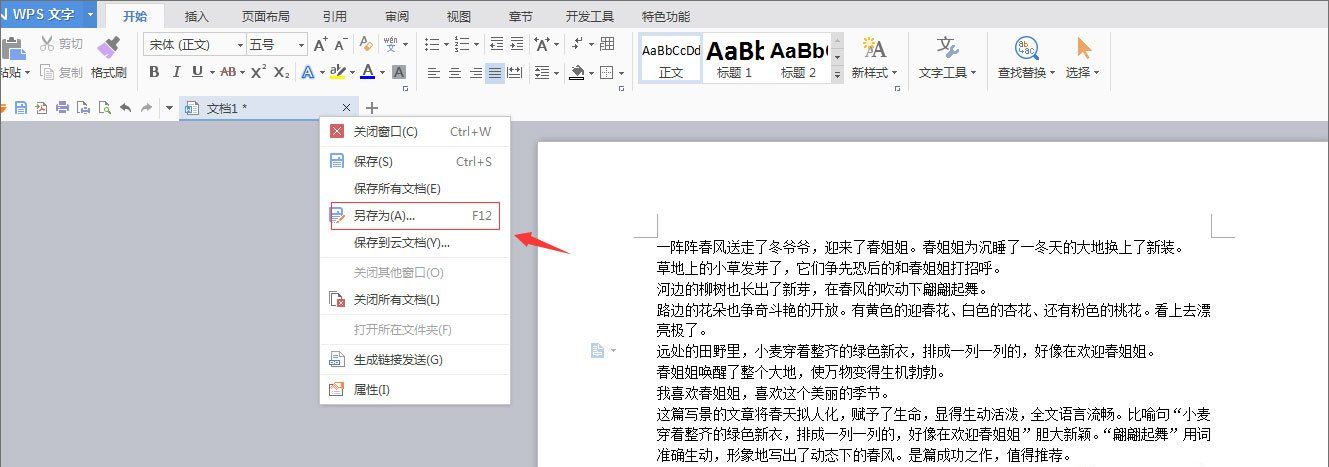Screen dimensions: 1329x467
Task: Apply the 标题 2 style
Action: 798,57
